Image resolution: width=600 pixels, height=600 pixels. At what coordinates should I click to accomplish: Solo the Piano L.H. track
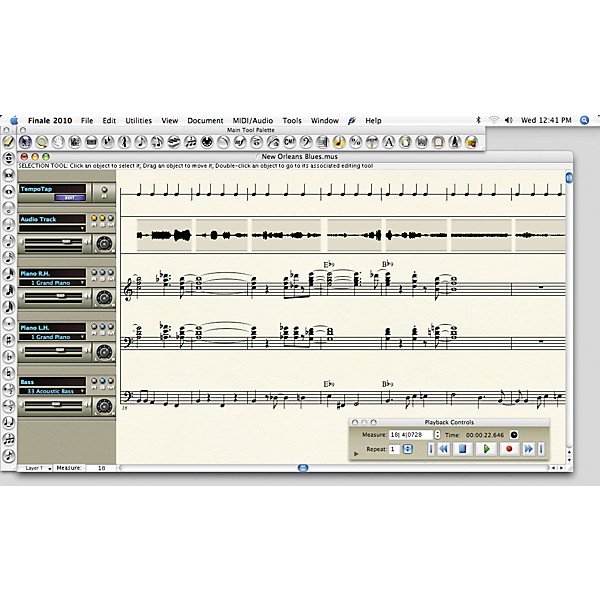coord(102,327)
